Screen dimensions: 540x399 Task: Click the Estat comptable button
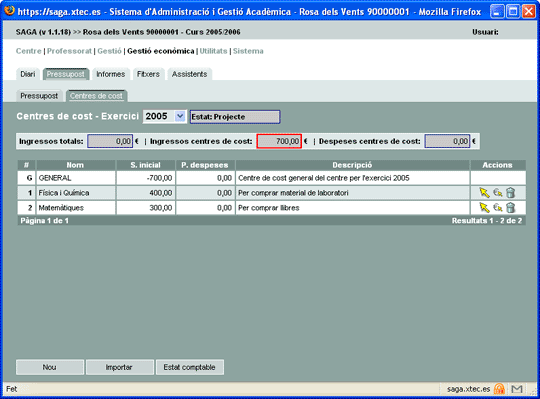click(189, 367)
